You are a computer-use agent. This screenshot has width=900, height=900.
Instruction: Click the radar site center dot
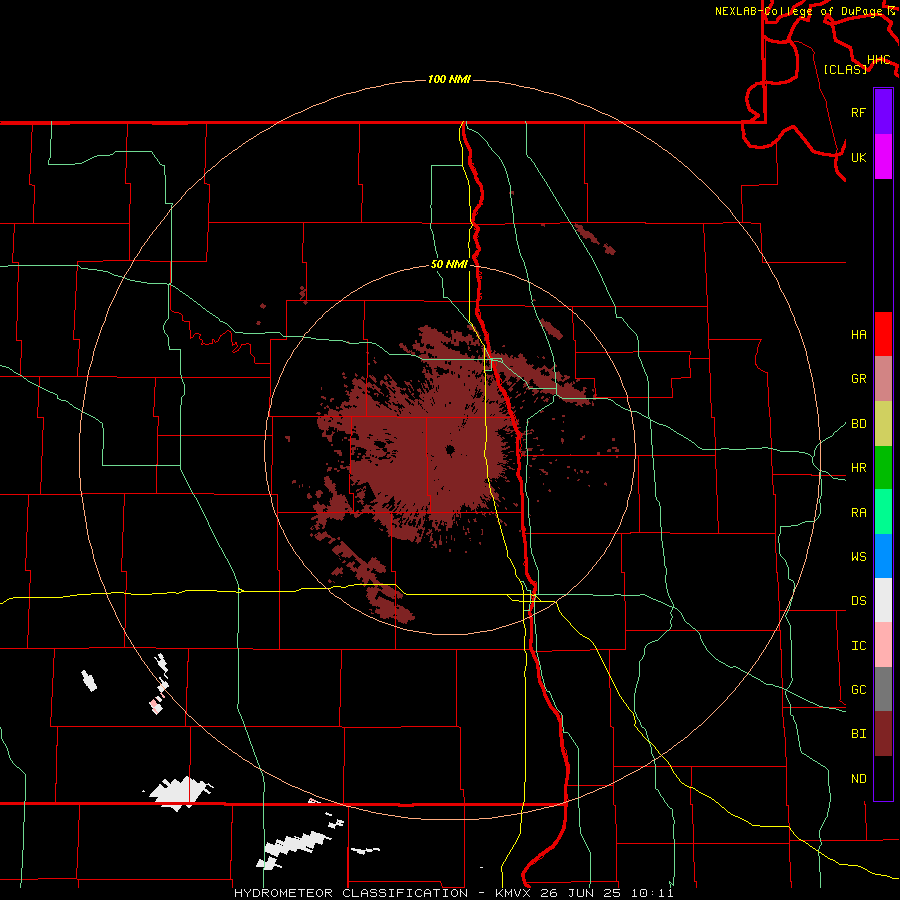[x=450, y=449]
